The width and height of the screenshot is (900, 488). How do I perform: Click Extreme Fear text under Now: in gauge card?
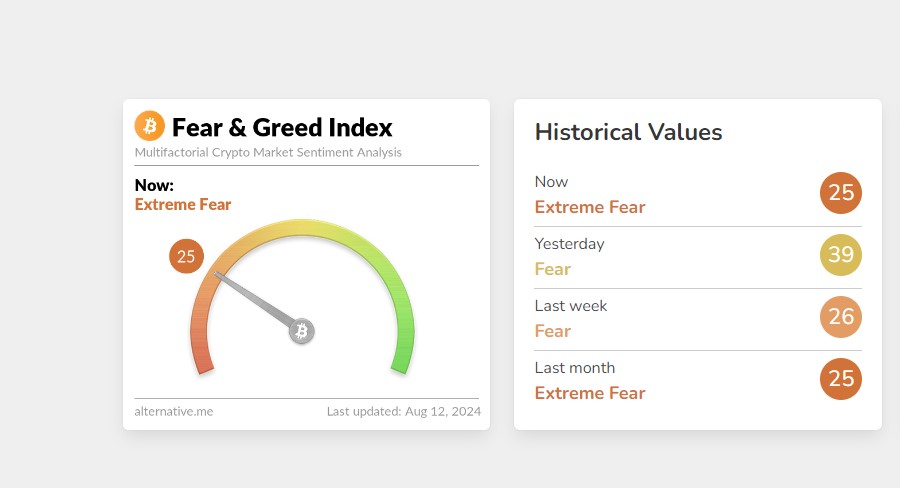(x=183, y=205)
